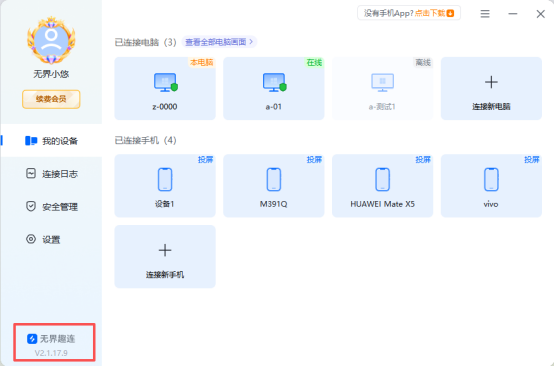The height and width of the screenshot is (366, 554).
Task: Click the 安全管理 shield icon
Action: pos(31,206)
